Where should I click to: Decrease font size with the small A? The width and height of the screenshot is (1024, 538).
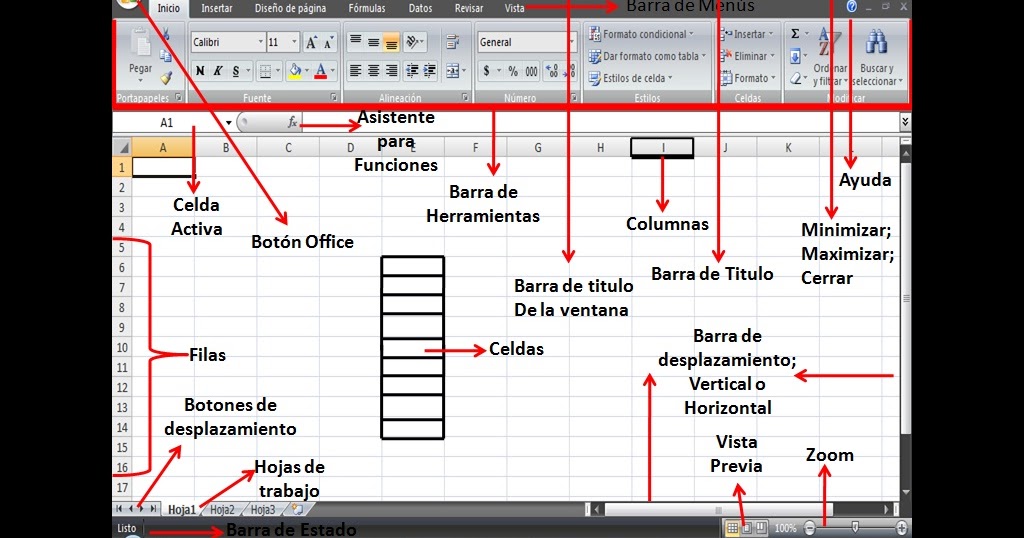click(328, 42)
